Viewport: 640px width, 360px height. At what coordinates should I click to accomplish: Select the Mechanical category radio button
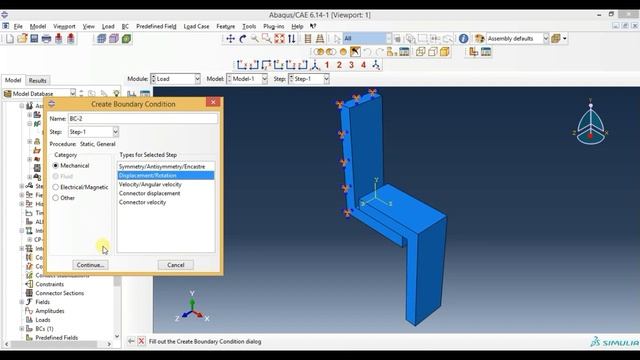(56, 166)
